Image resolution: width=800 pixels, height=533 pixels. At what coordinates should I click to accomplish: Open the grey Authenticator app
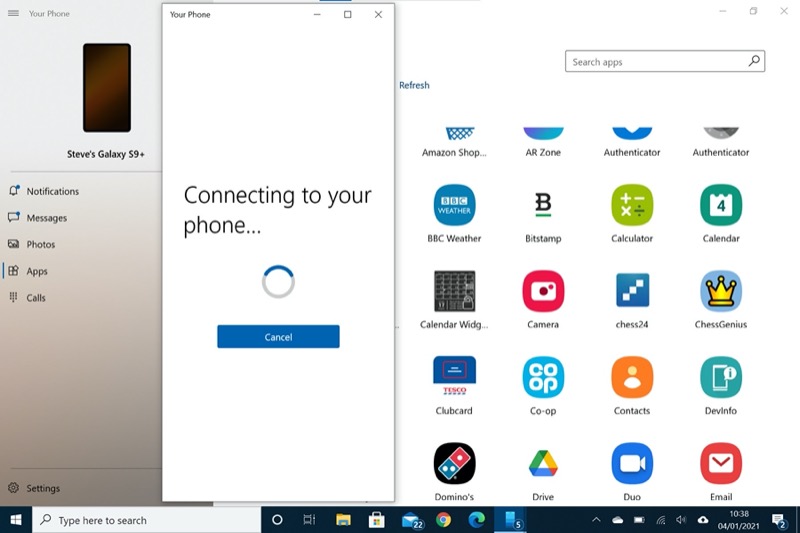720,134
